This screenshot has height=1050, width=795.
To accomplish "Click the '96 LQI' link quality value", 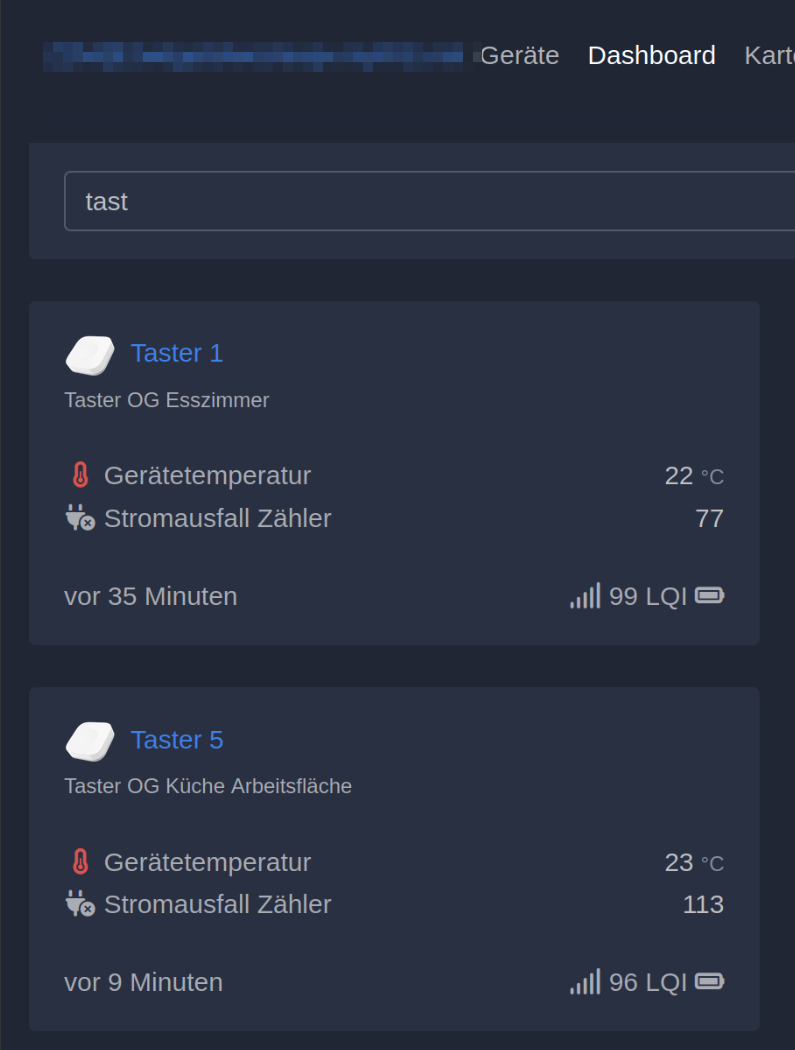I will pyautogui.click(x=647, y=982).
